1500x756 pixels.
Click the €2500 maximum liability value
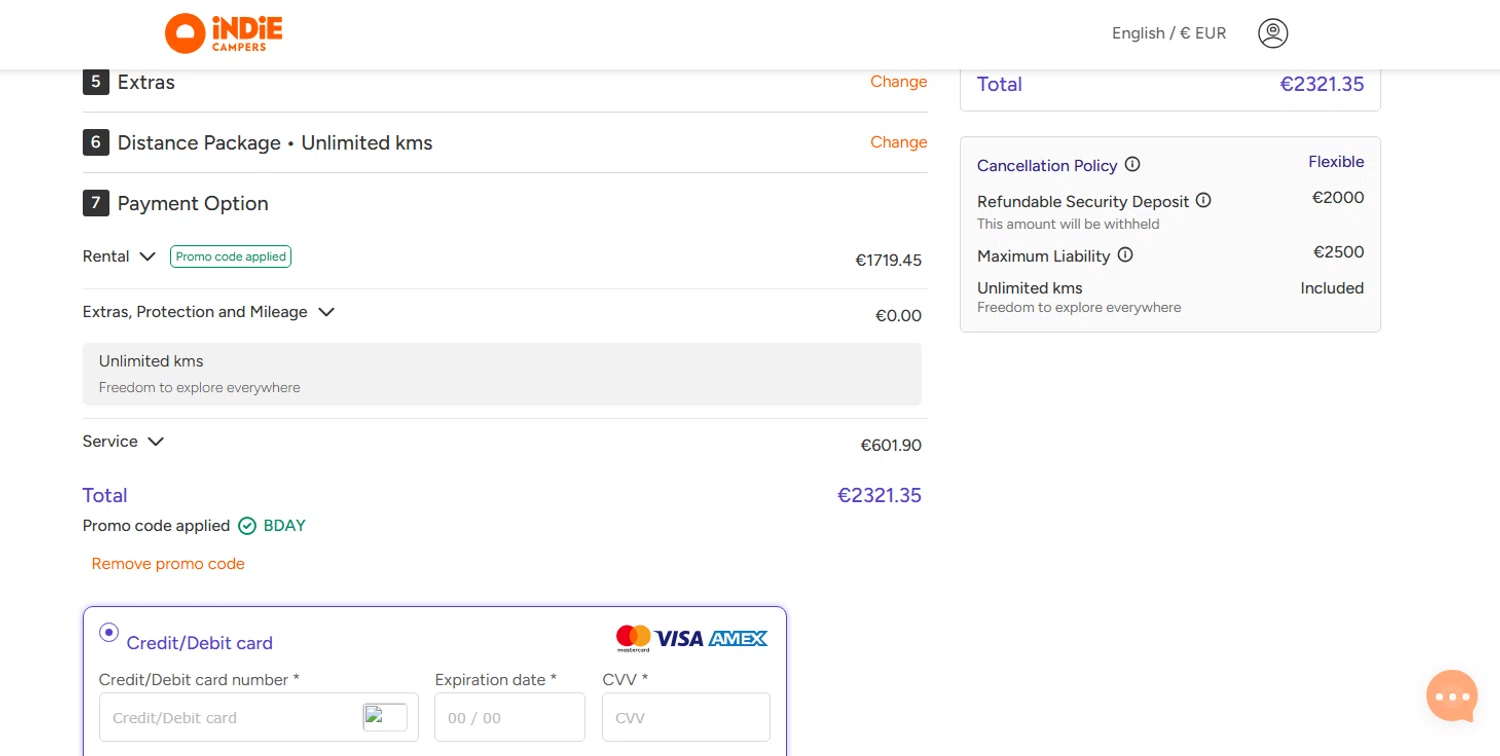coord(1339,252)
